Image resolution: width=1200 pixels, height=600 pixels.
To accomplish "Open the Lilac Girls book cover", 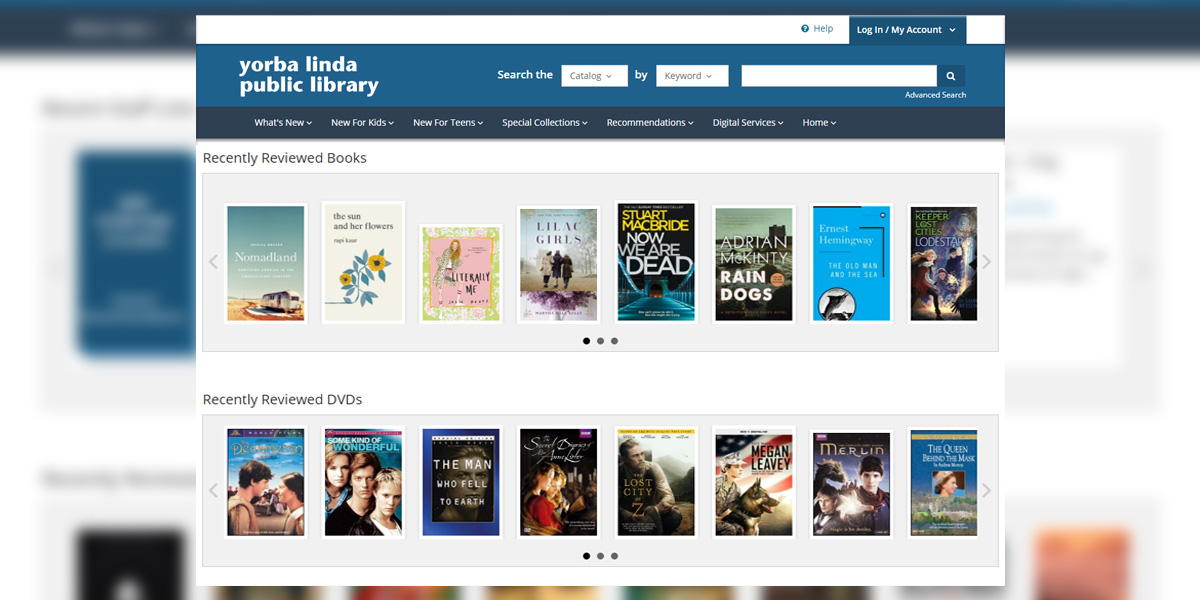I will 558,264.
